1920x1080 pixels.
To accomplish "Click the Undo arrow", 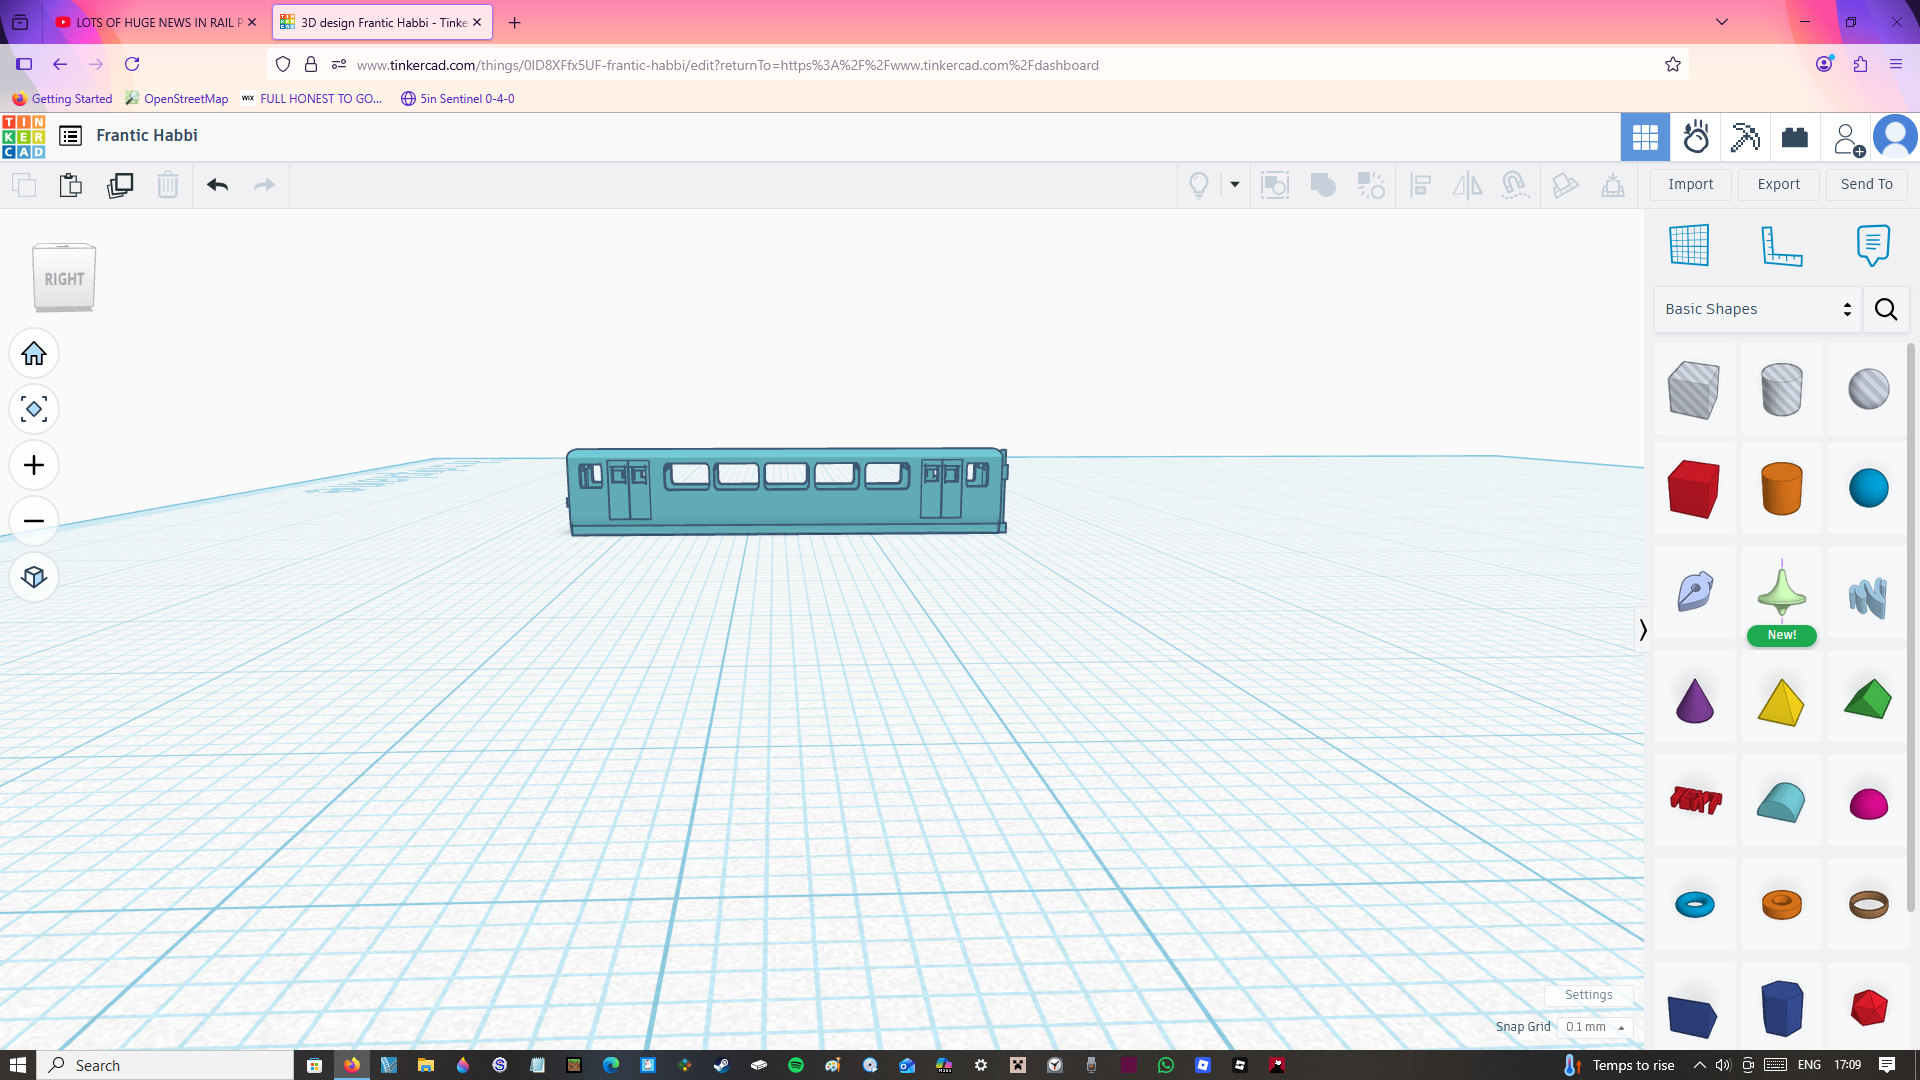I will [217, 185].
